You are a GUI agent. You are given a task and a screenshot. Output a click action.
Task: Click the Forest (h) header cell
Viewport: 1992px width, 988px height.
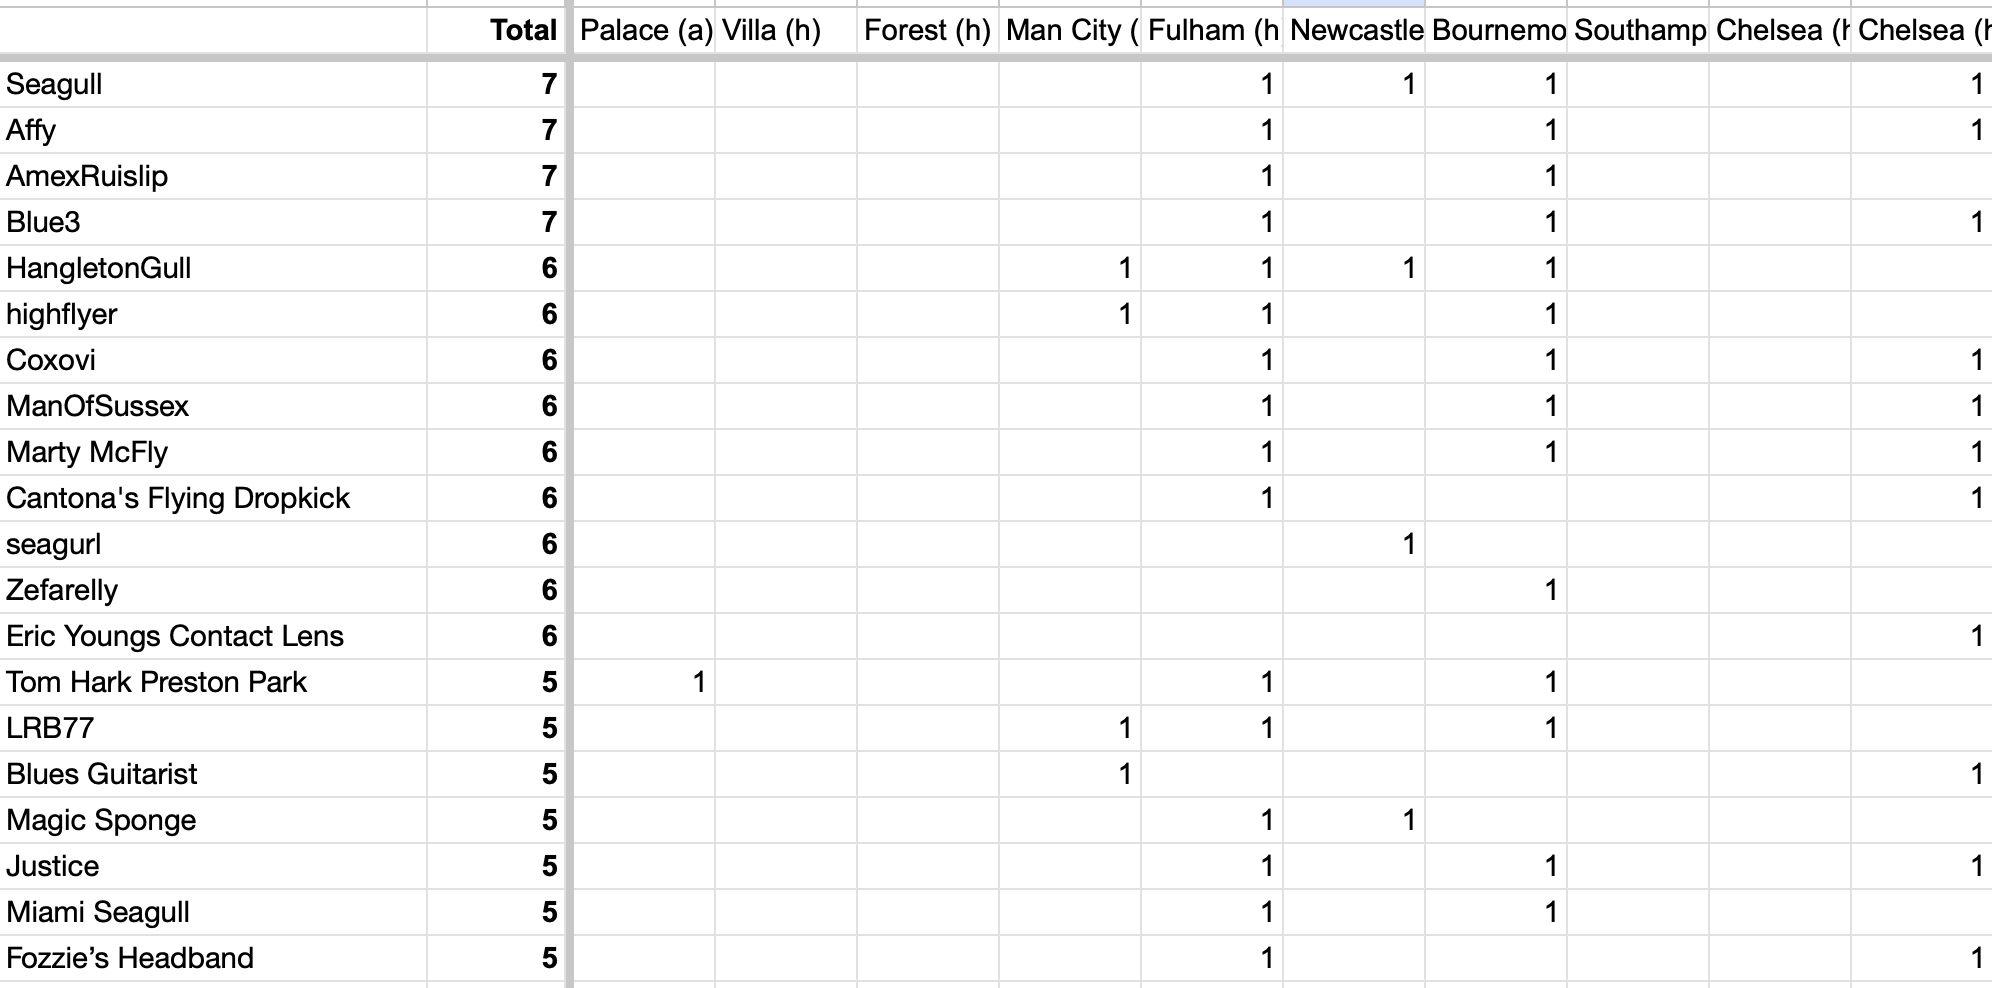coord(928,30)
